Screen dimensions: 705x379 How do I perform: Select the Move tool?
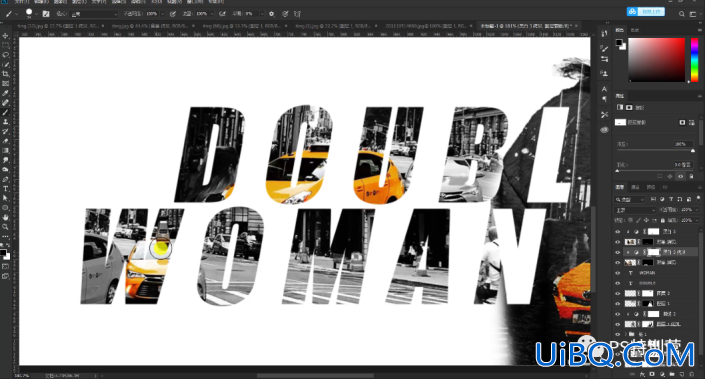click(5, 36)
